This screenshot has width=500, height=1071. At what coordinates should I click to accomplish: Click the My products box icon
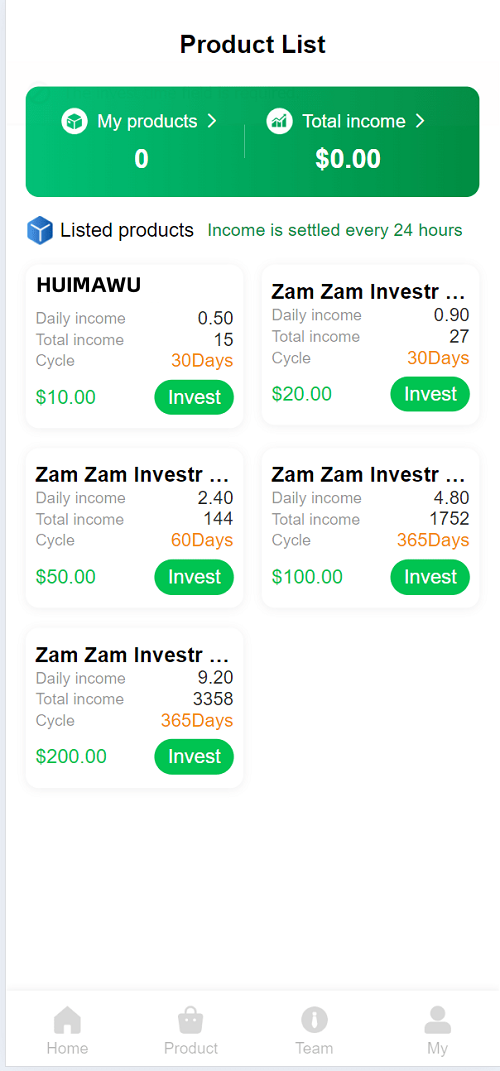point(74,122)
